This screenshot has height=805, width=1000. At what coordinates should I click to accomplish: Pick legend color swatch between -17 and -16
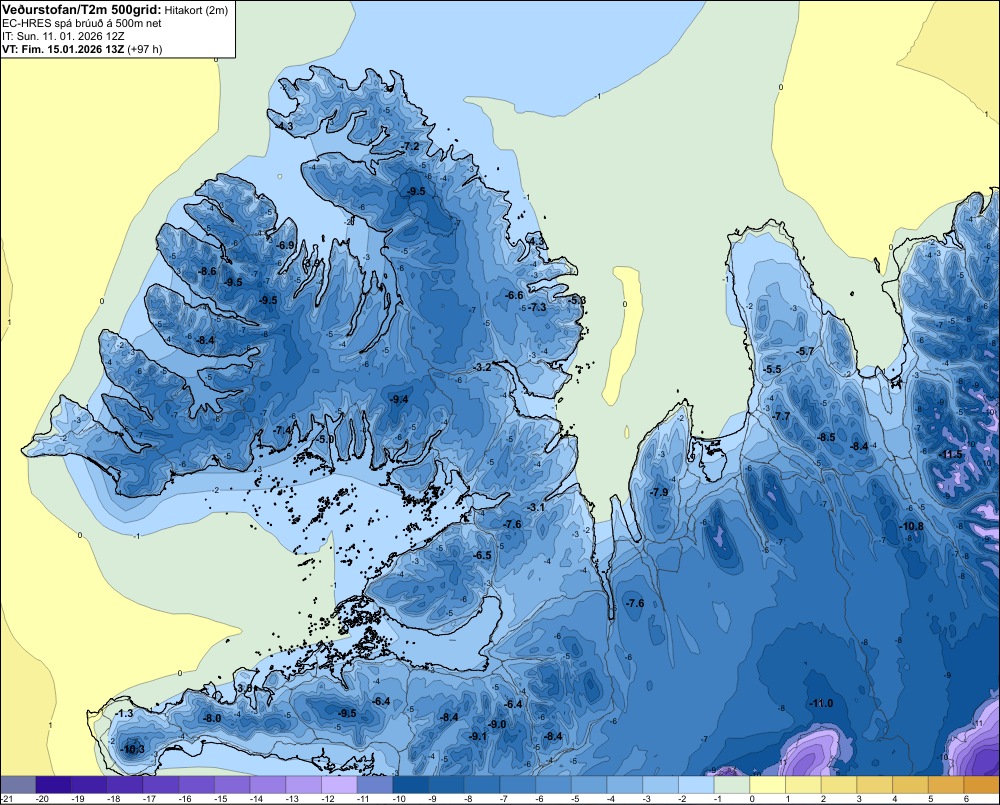click(x=161, y=785)
